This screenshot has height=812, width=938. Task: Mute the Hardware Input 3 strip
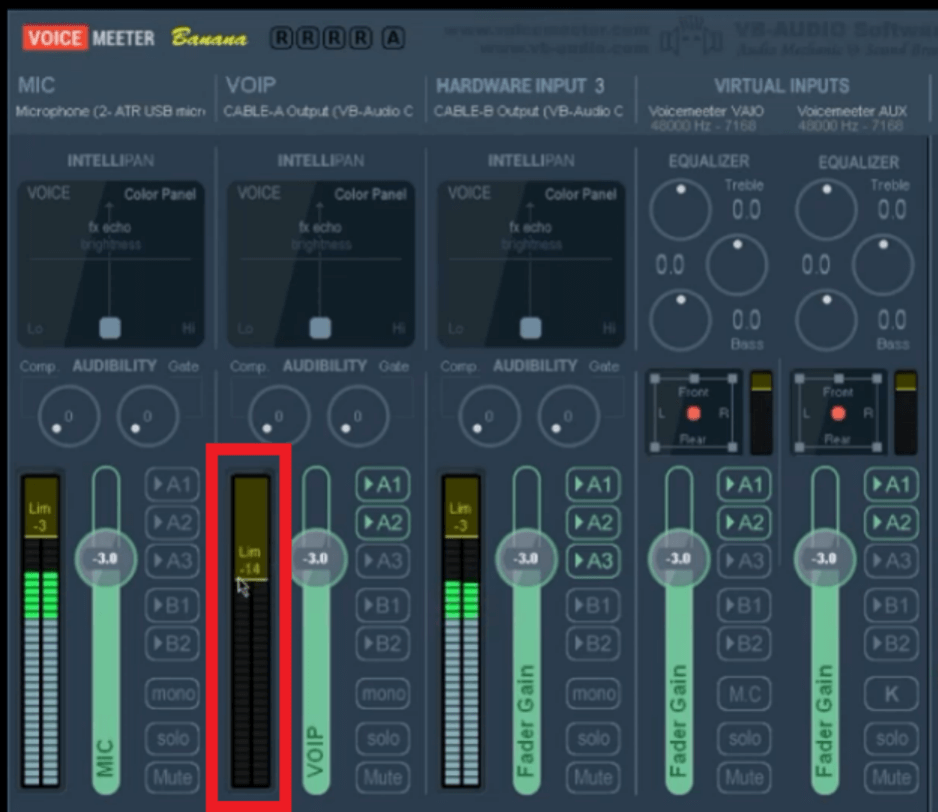tap(593, 777)
